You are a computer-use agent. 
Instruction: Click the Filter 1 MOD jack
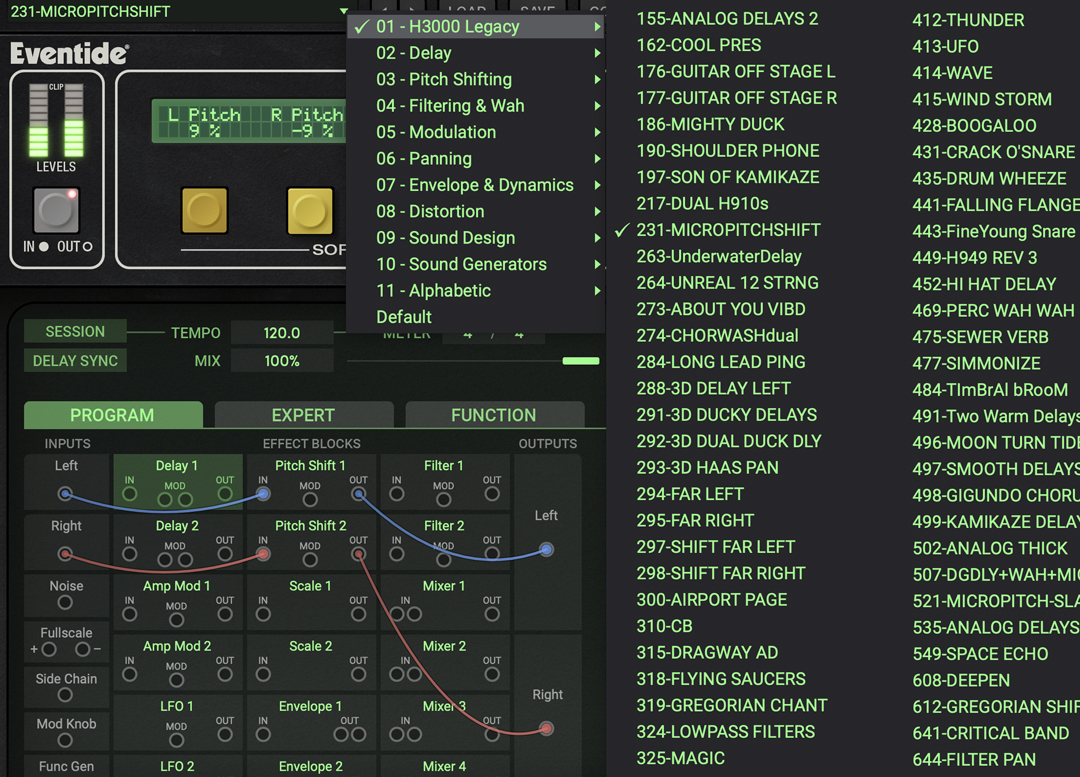point(443,499)
